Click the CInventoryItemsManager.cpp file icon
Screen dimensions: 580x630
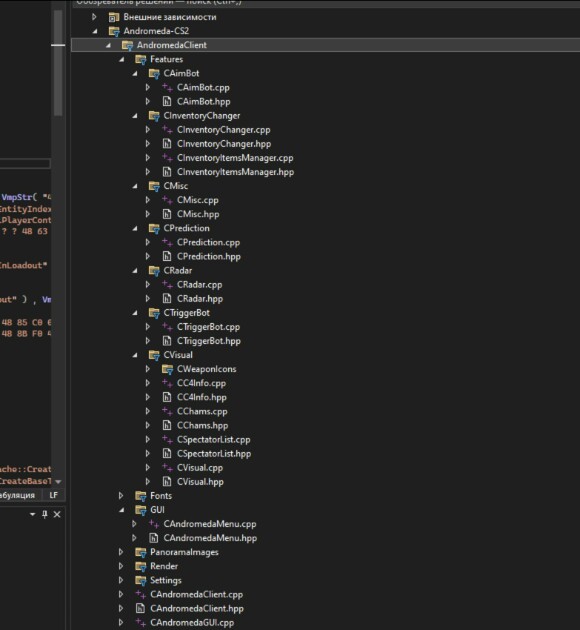coord(167,158)
